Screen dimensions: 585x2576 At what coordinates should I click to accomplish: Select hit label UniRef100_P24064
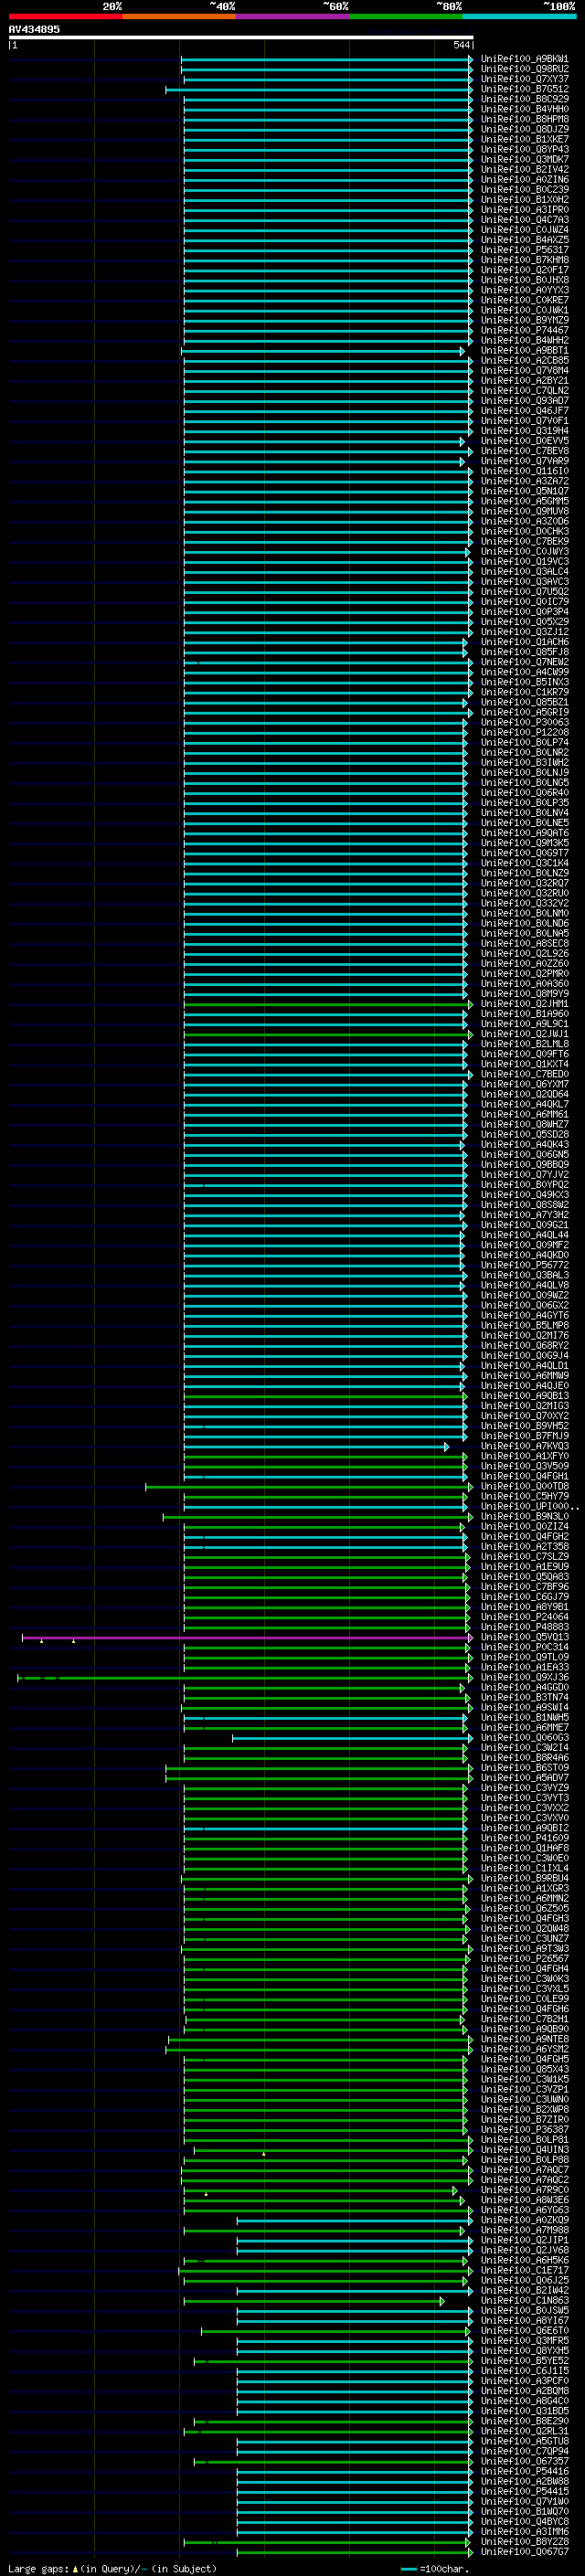[525, 1617]
